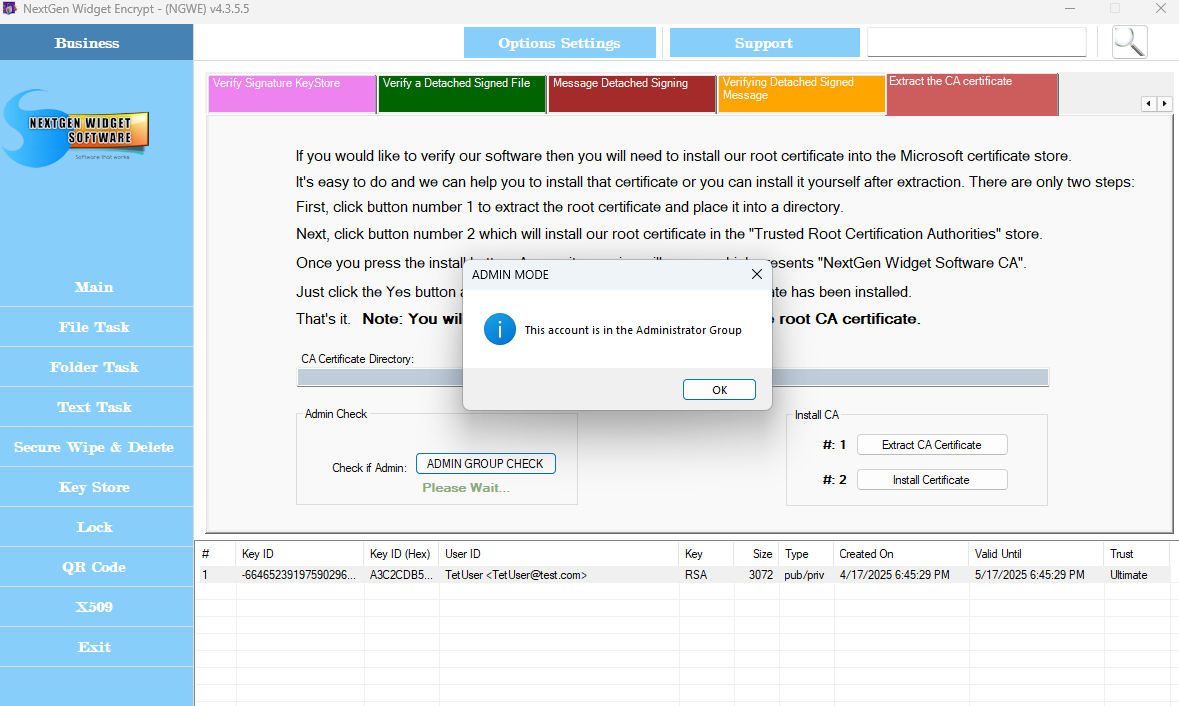Click the blue info icon in the dialog
Screen dimensions: 1179x706
coord(499,329)
